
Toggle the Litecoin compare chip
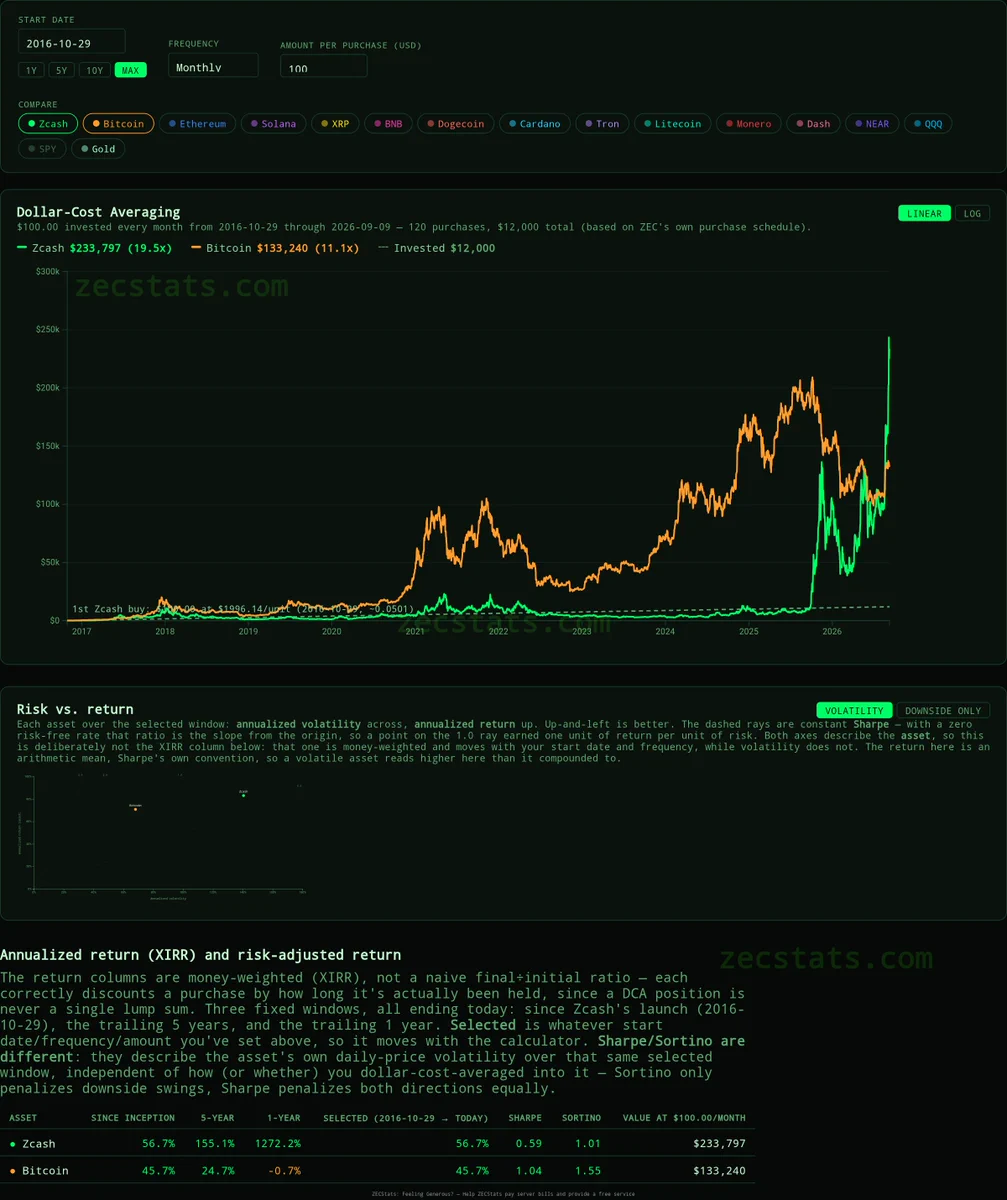[x=672, y=124]
